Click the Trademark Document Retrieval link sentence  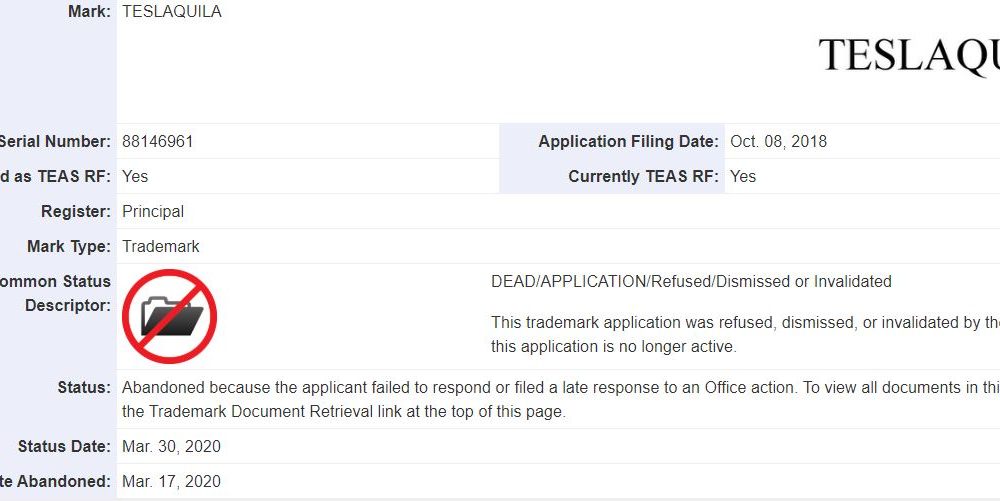click(x=344, y=412)
